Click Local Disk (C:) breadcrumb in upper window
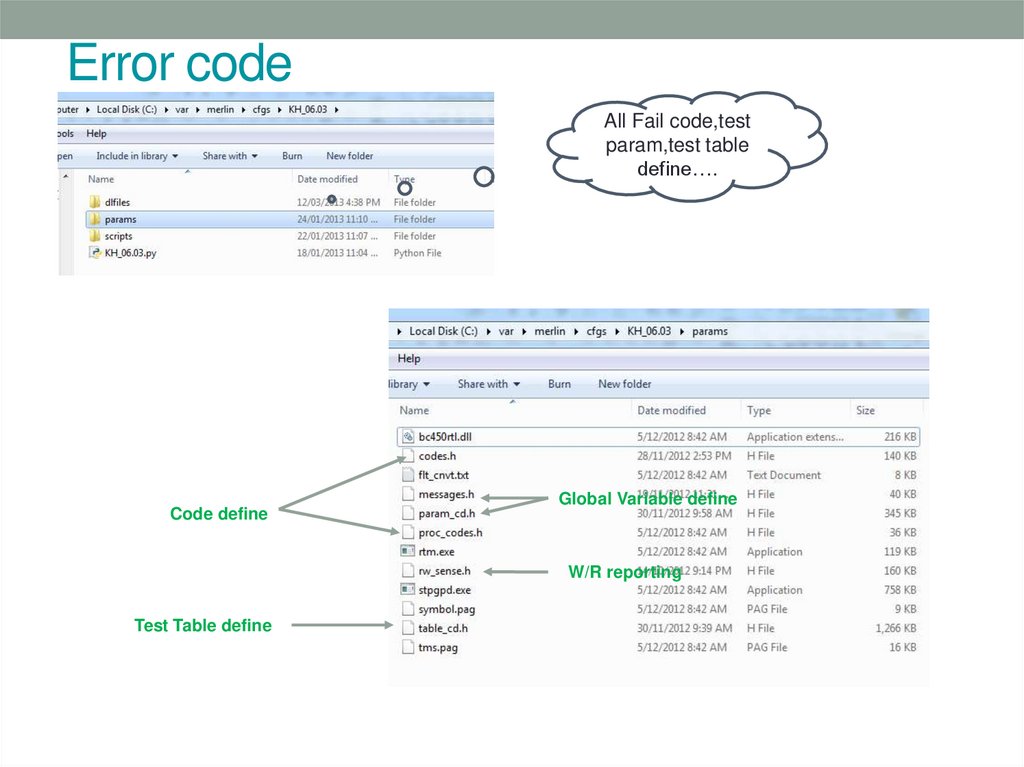The height and width of the screenshot is (767, 1024). point(127,110)
